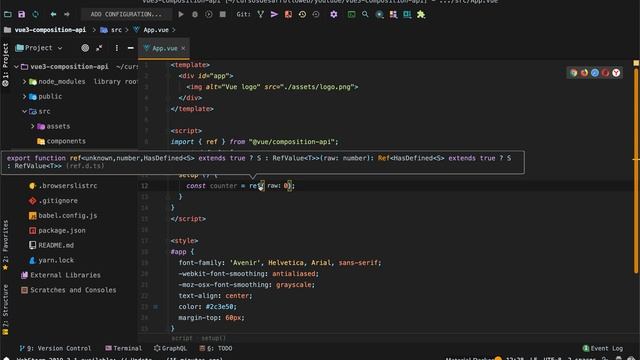
Task: Open preview in Safari browser icon
Action: coord(595,73)
